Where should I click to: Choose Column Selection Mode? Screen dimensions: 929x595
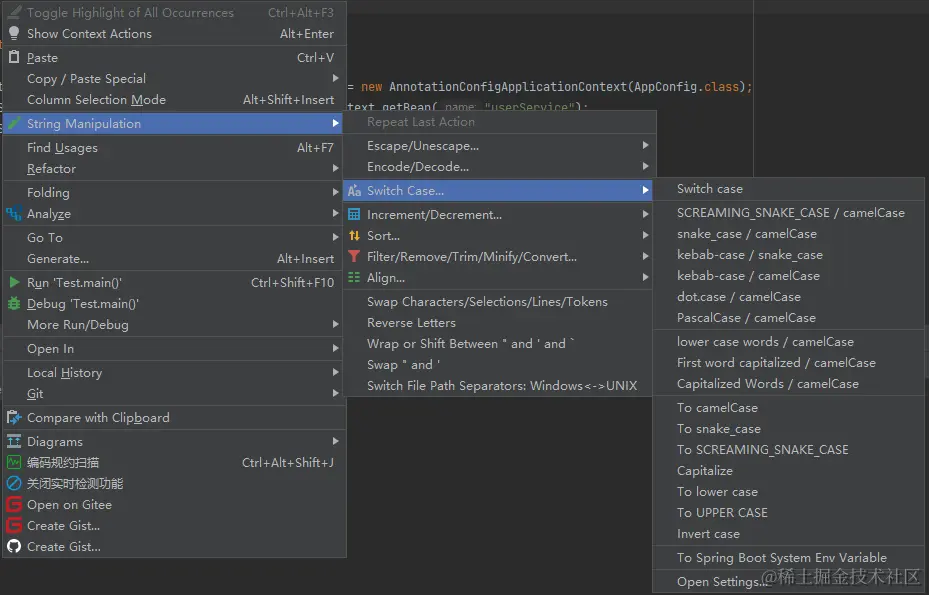tap(96, 100)
